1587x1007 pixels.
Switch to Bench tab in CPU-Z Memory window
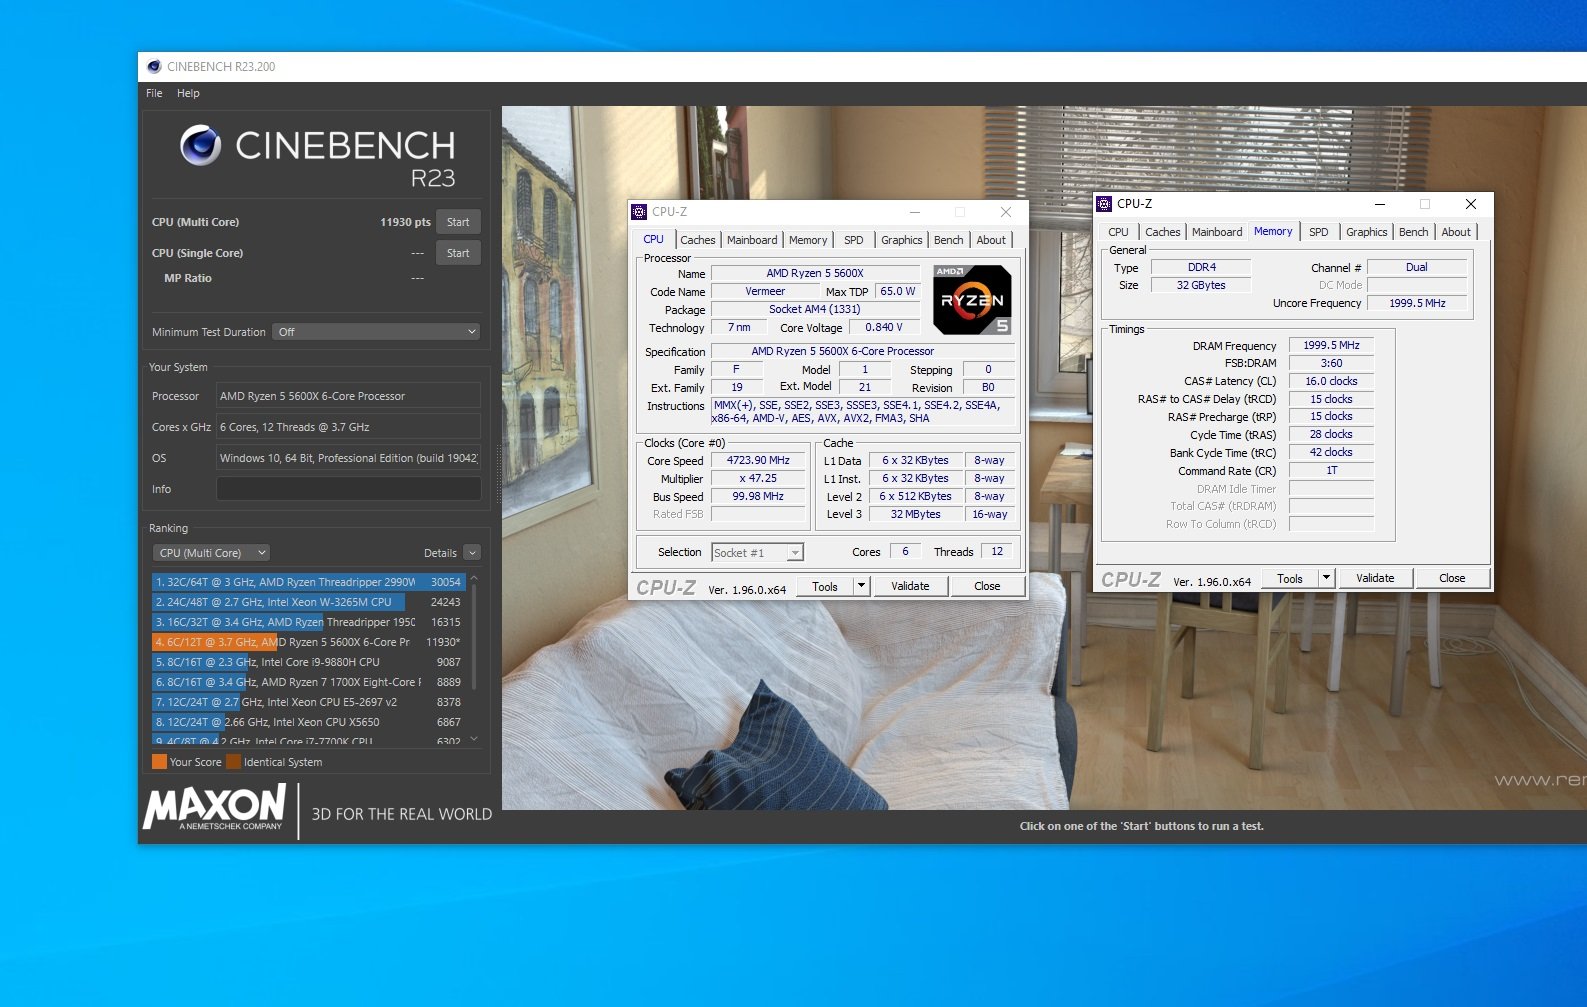tap(1413, 232)
